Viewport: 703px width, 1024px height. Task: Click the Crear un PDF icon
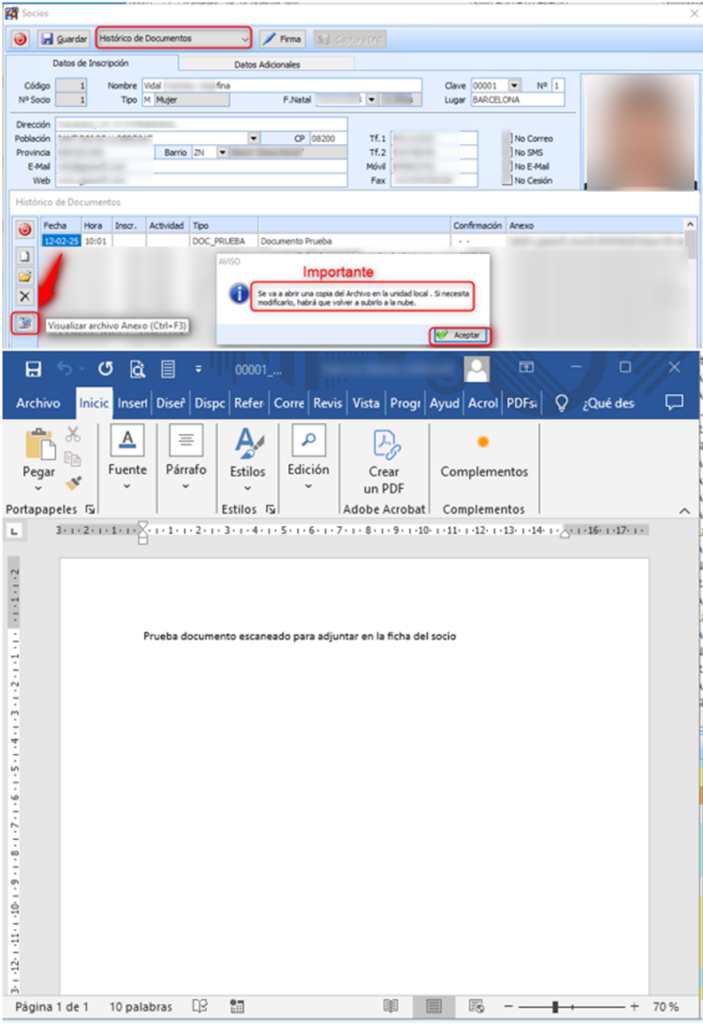coord(384,459)
